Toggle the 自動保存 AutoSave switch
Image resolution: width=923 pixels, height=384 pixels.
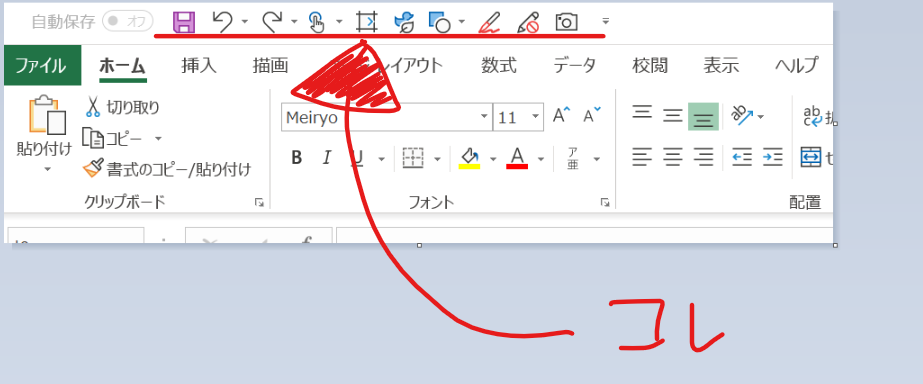(x=127, y=22)
